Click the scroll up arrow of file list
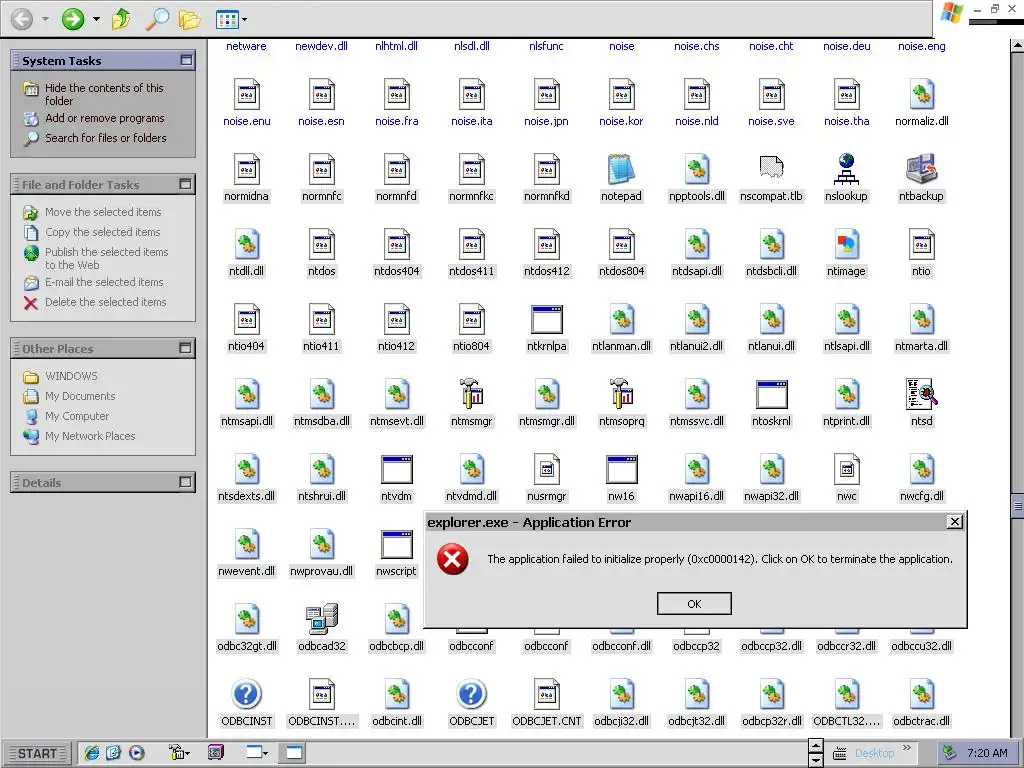This screenshot has height=768, width=1024. [1017, 46]
